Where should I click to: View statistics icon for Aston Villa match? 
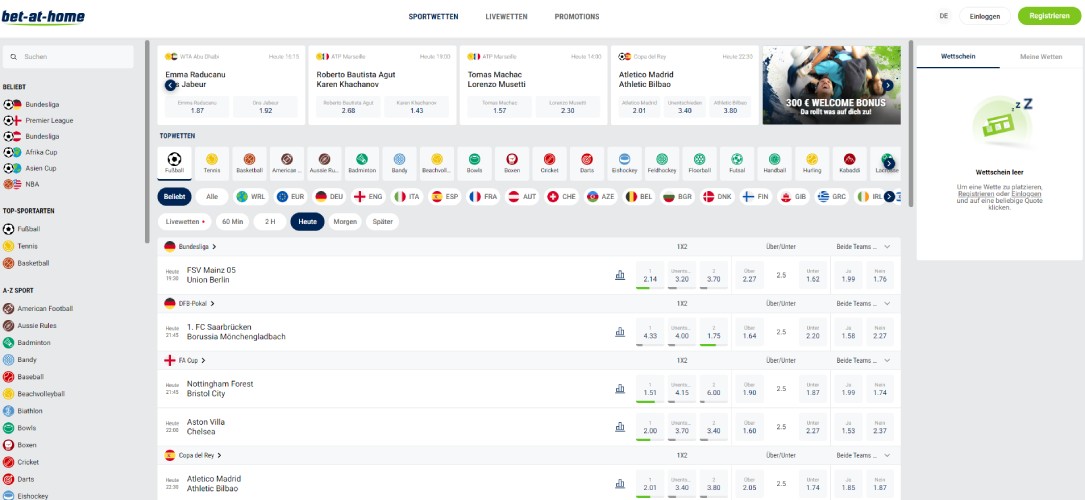pyautogui.click(x=620, y=427)
